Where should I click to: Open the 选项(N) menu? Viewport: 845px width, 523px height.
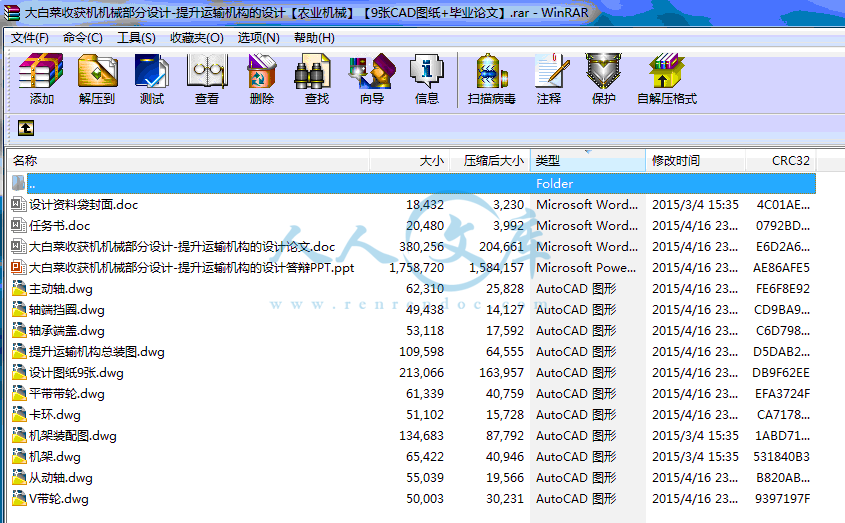point(259,38)
